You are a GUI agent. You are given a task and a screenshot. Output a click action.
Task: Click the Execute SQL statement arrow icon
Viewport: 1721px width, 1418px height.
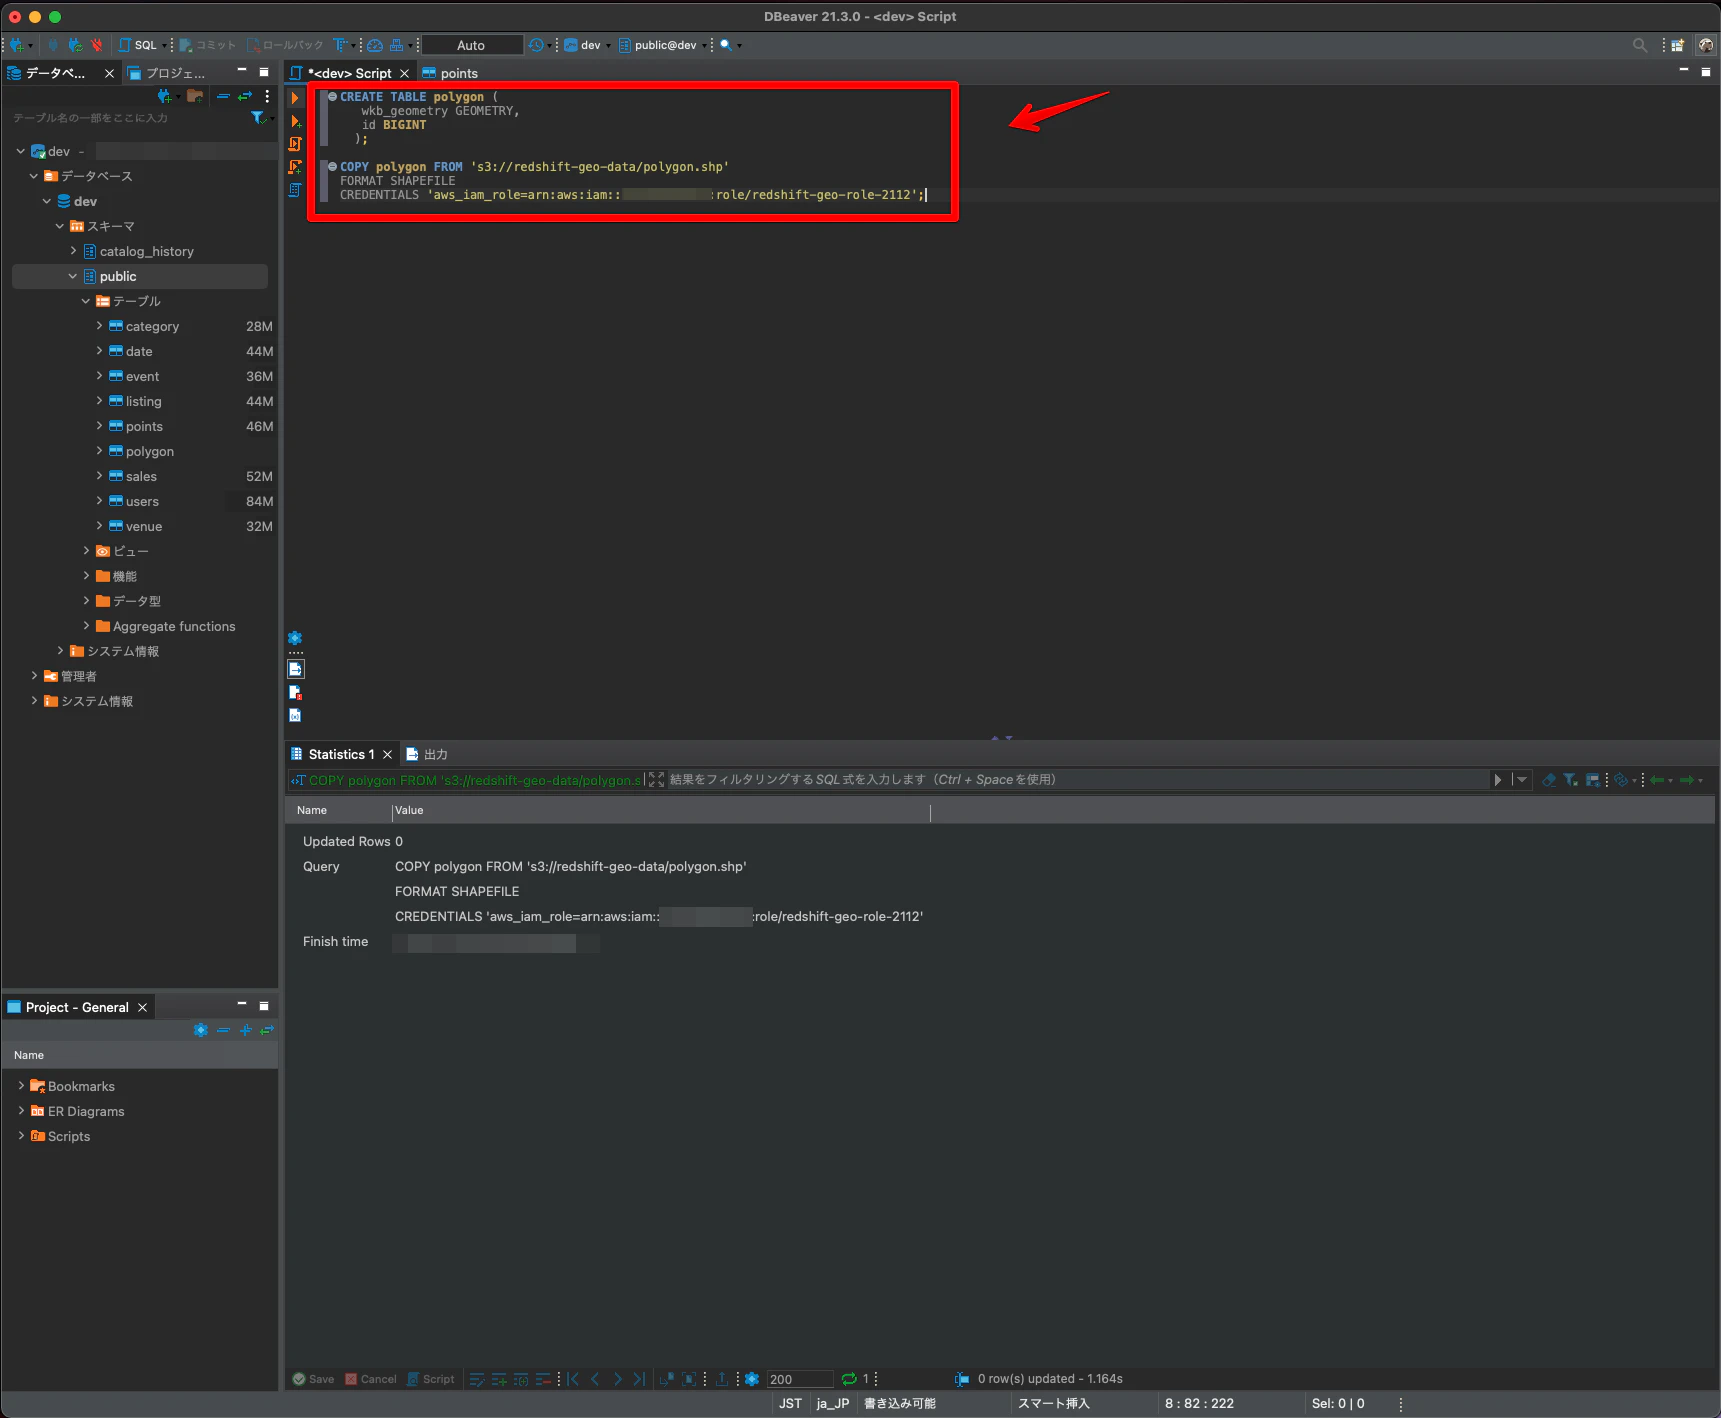pyautogui.click(x=295, y=98)
